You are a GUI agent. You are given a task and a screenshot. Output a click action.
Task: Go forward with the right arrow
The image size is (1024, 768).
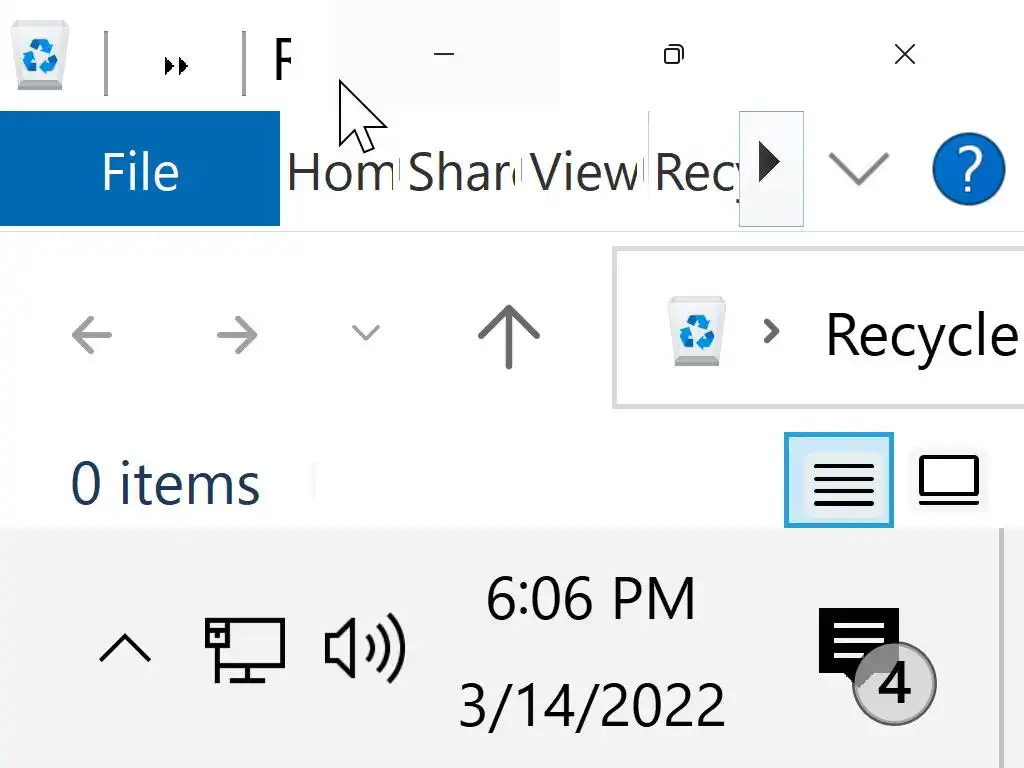tap(237, 334)
